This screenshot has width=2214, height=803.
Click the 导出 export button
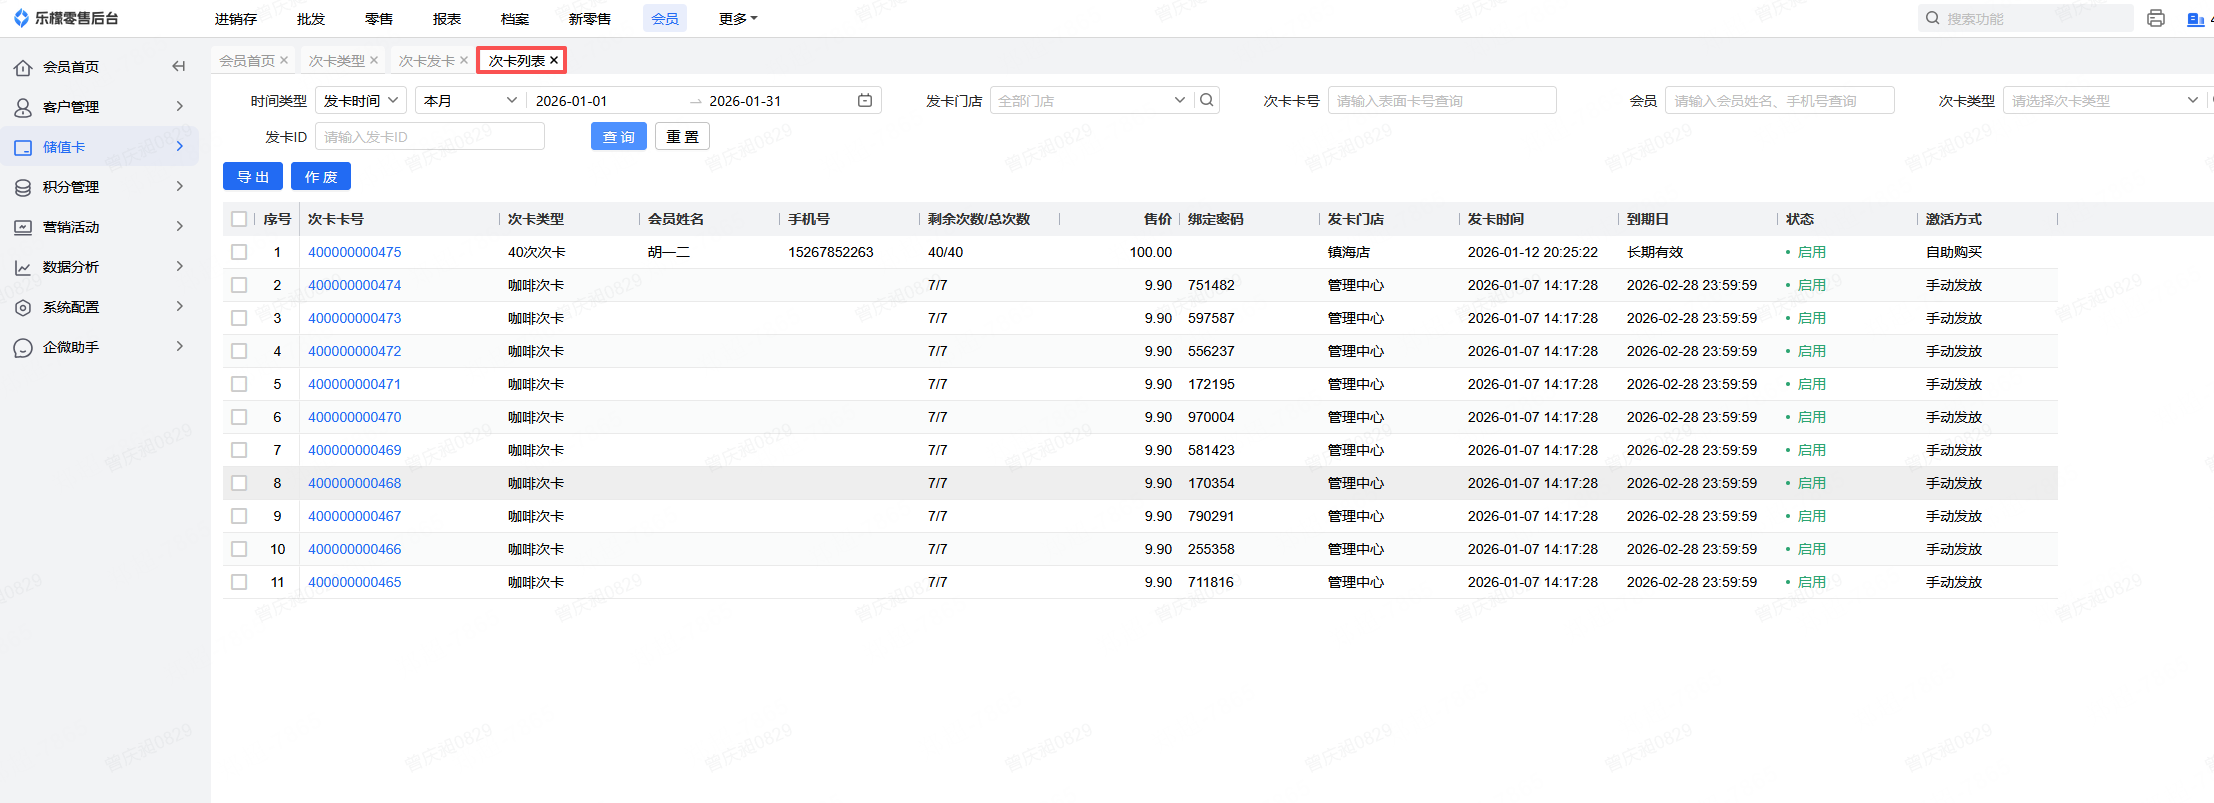[x=253, y=177]
